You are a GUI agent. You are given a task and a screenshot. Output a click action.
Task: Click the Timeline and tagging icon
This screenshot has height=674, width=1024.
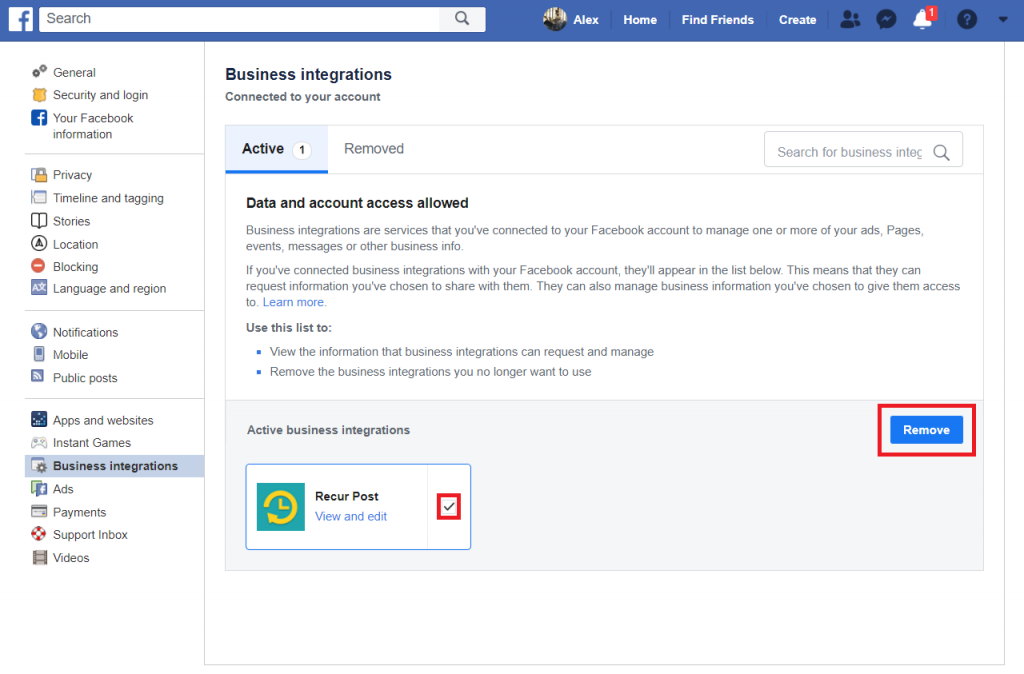(x=39, y=197)
